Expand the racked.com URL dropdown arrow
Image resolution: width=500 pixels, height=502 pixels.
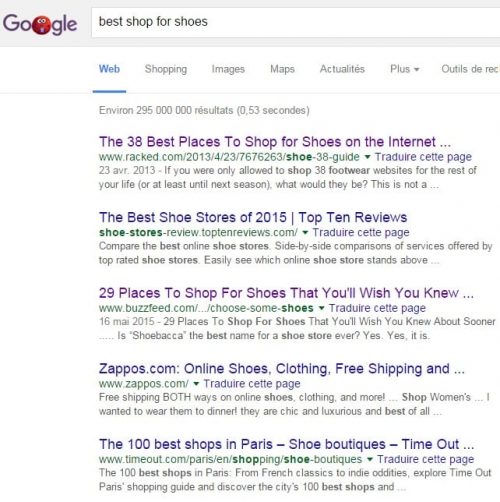367,157
